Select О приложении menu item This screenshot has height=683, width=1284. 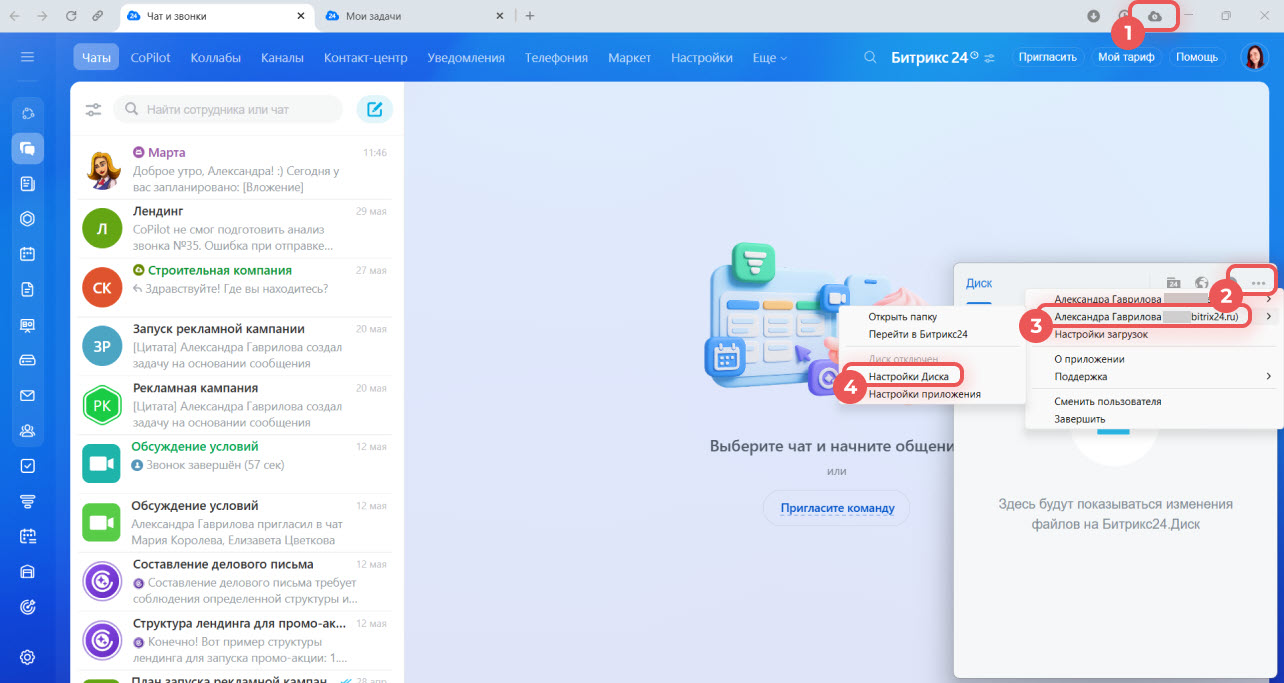pyautogui.click(x=1090, y=359)
